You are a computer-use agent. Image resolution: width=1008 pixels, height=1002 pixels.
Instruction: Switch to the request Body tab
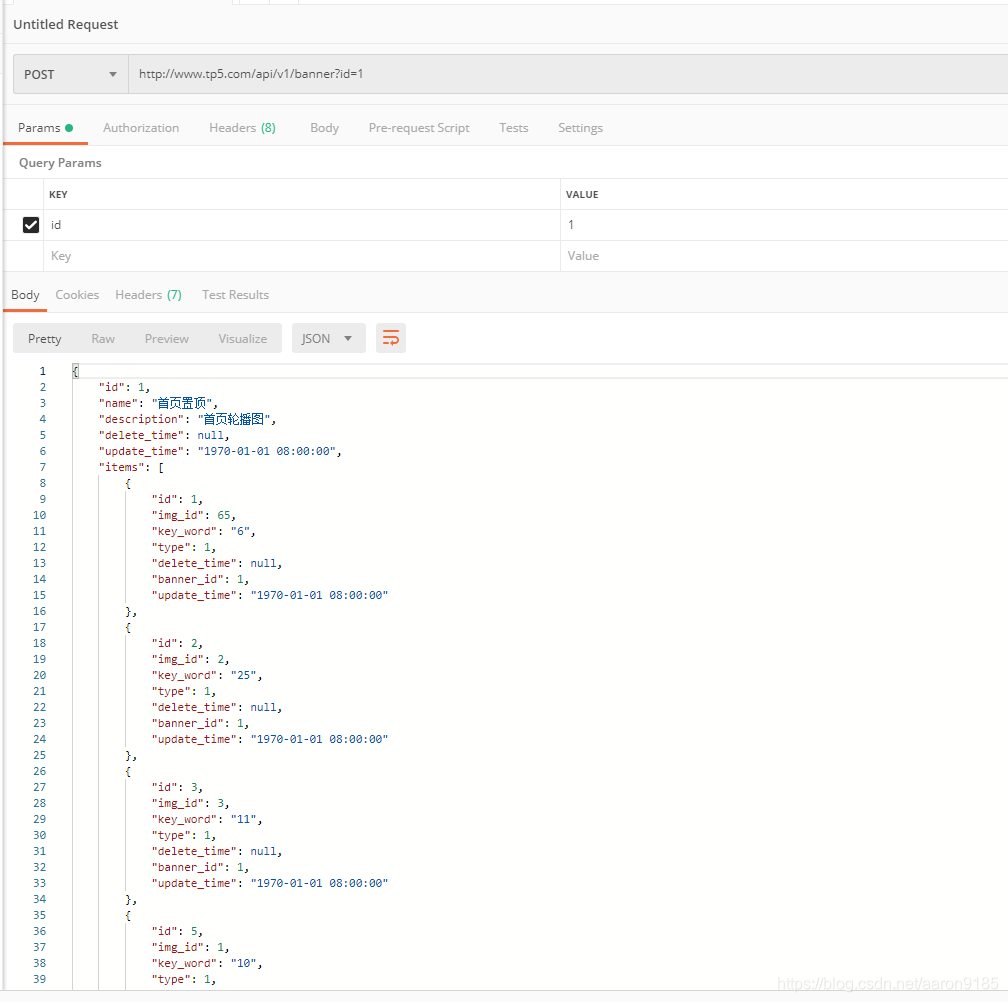pos(324,128)
